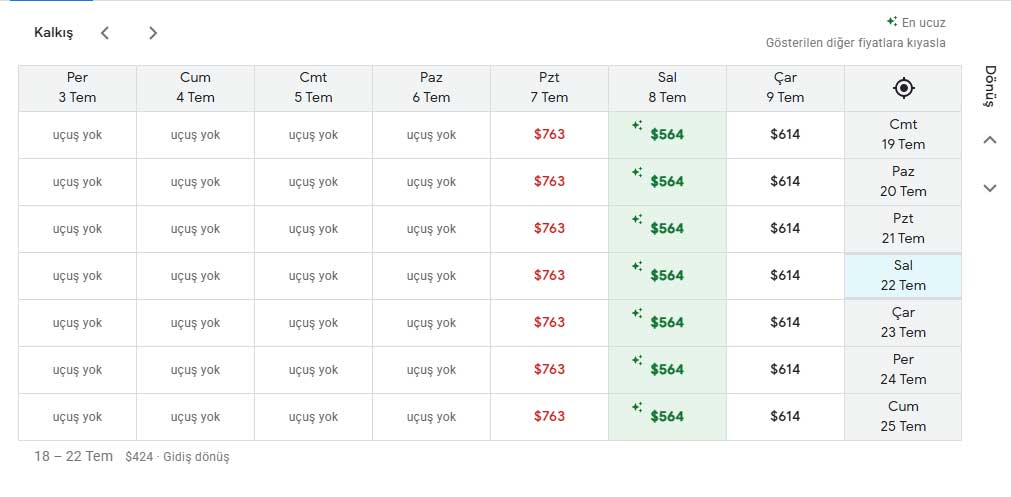1011x497 pixels.
Task: Show later return dates with down chevron
Action: point(990,188)
